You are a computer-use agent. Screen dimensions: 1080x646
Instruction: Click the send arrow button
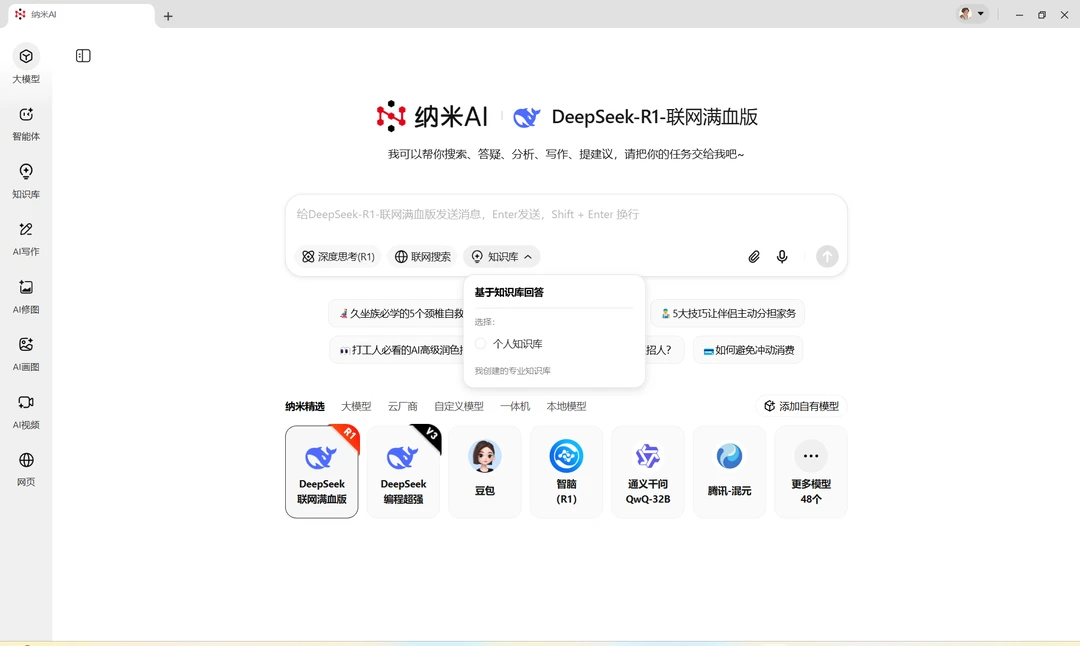[x=827, y=257]
